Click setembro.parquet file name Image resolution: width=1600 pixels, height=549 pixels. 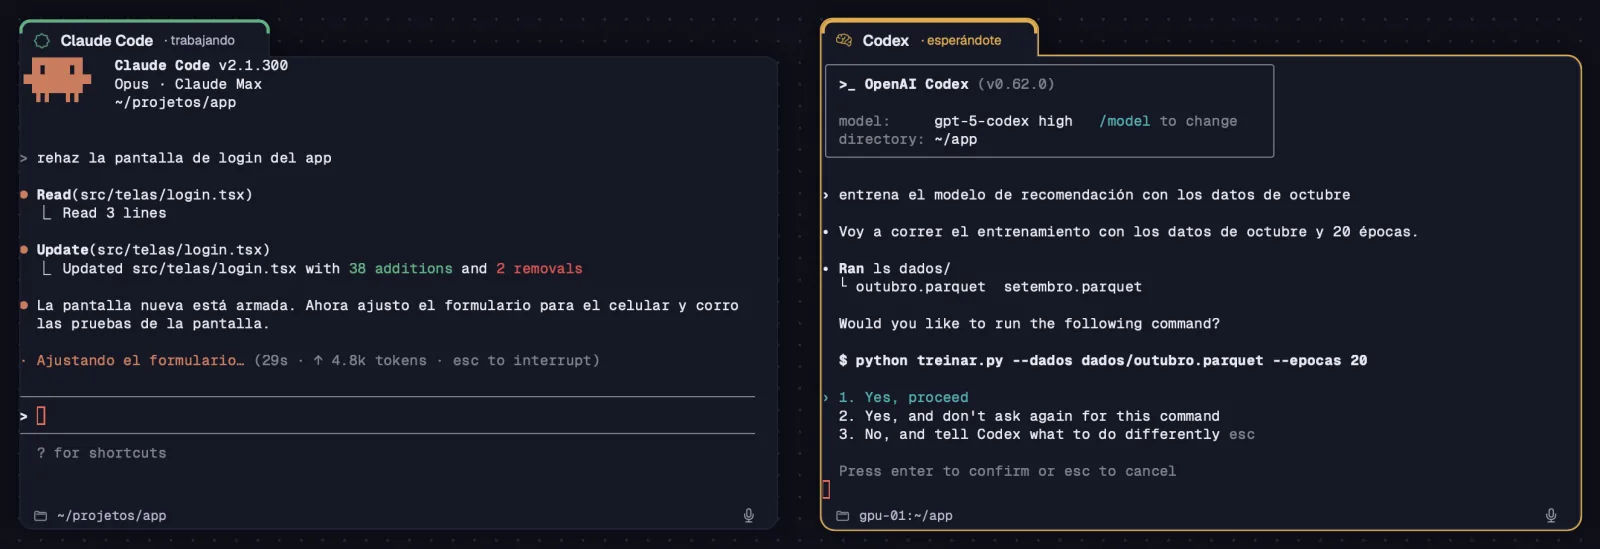pyautogui.click(x=1072, y=287)
